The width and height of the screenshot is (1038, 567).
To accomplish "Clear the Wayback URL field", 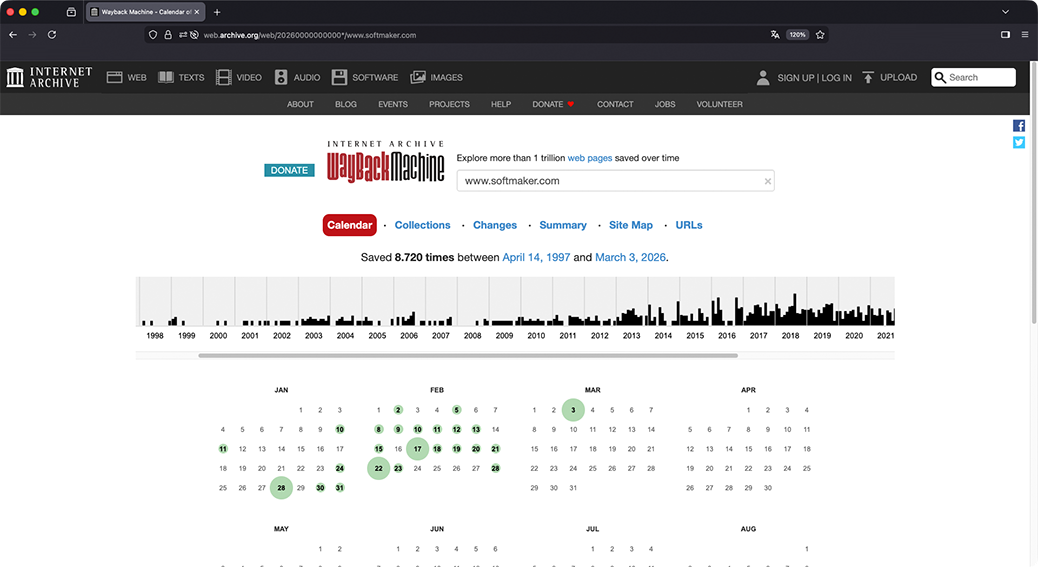I will [x=768, y=181].
